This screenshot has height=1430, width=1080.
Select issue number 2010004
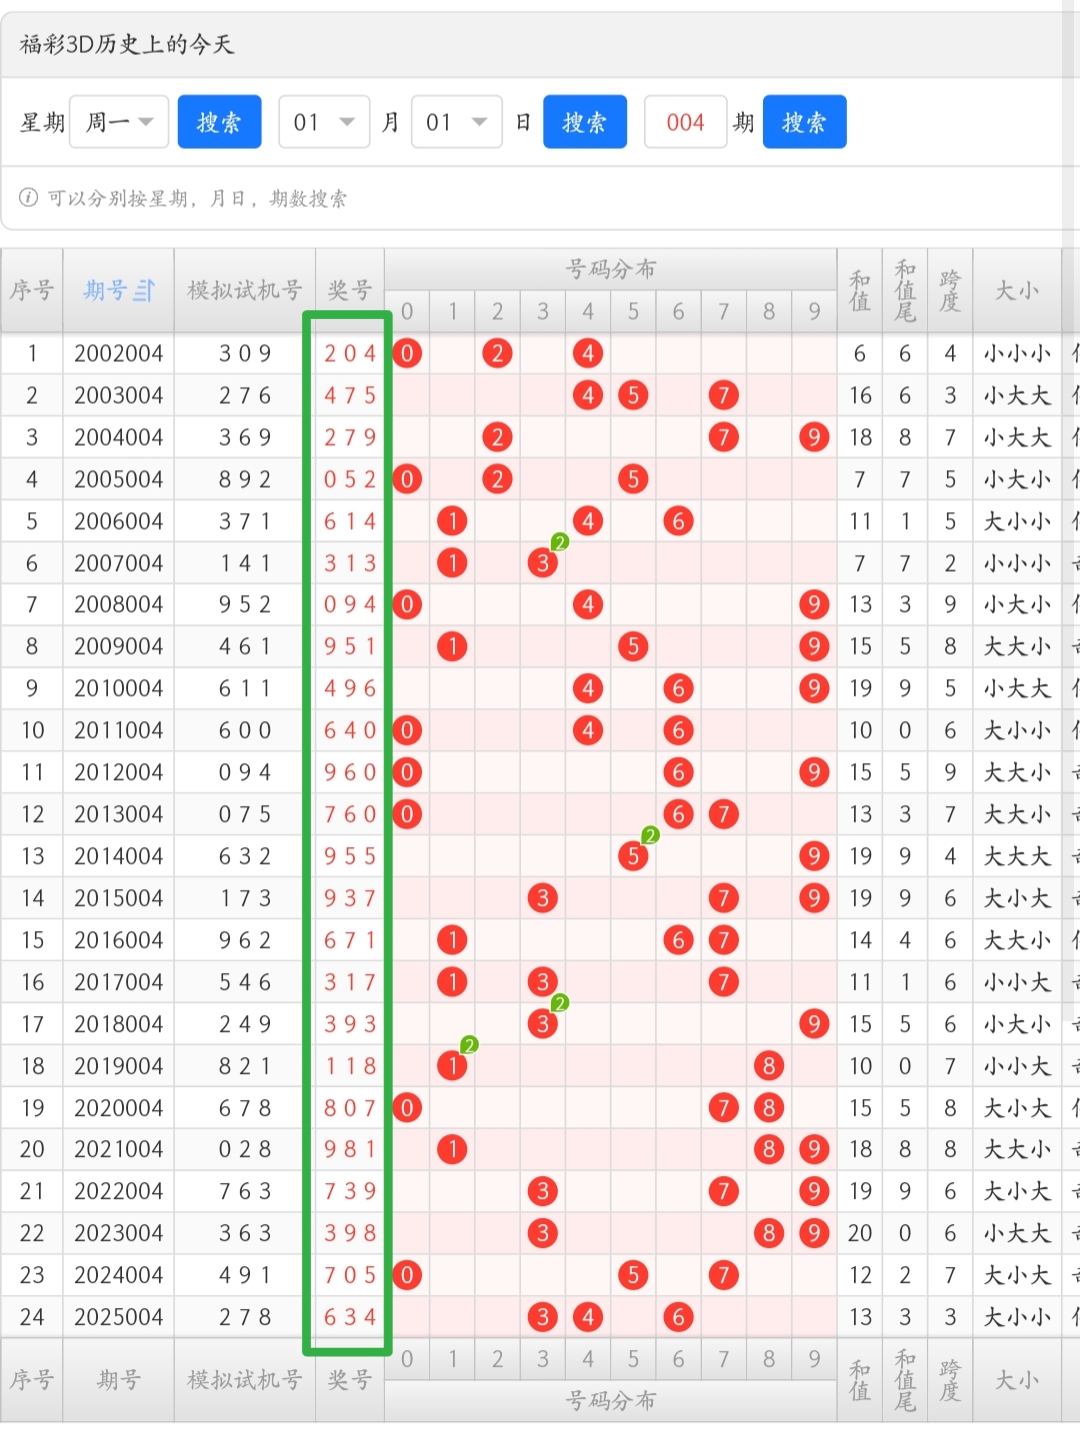118,688
